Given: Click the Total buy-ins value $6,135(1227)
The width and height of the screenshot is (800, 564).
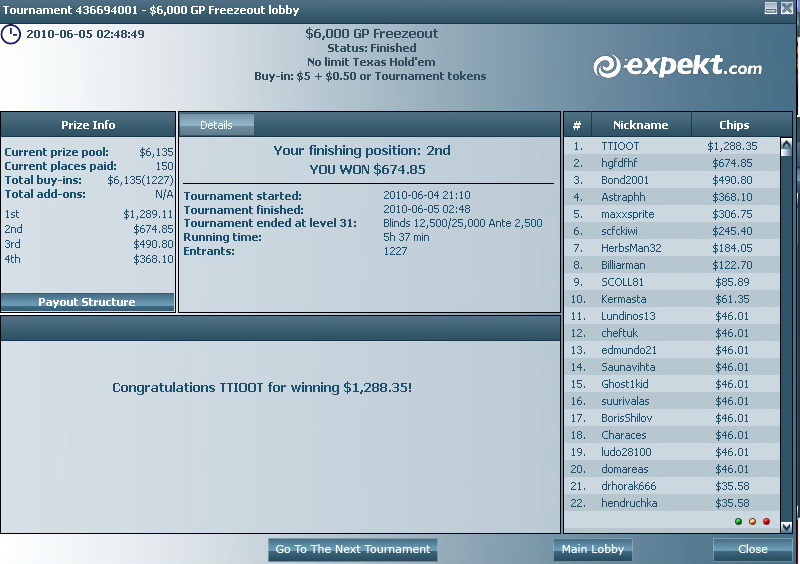Looking at the screenshot, I should (140, 180).
